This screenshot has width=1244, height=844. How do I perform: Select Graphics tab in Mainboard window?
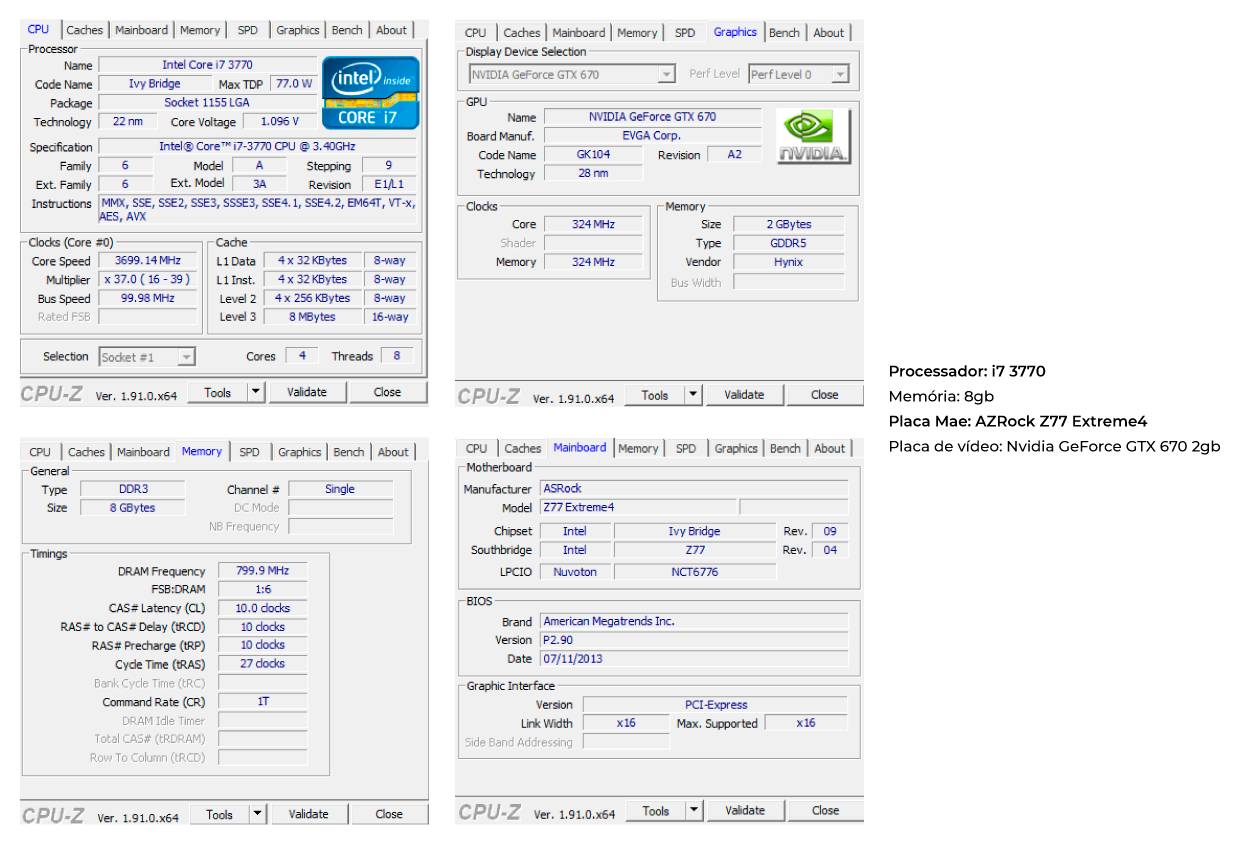736,449
